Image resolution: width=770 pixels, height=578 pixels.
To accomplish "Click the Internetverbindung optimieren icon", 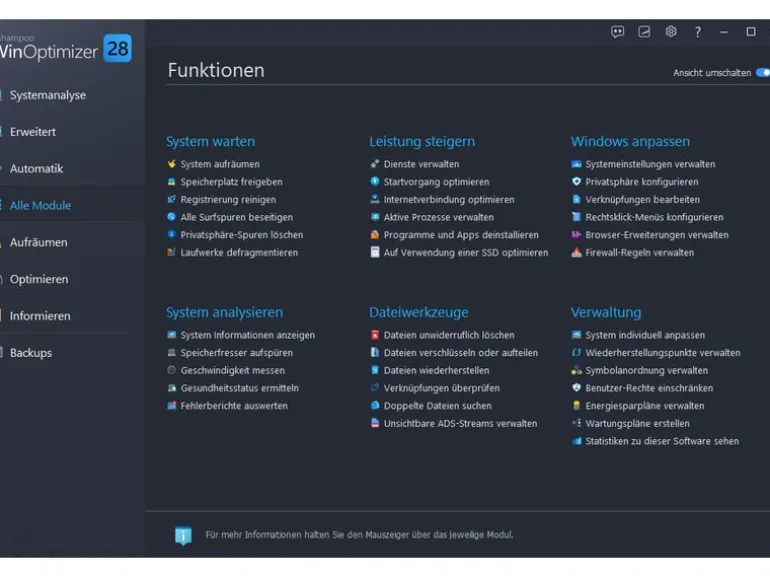I will (375, 199).
